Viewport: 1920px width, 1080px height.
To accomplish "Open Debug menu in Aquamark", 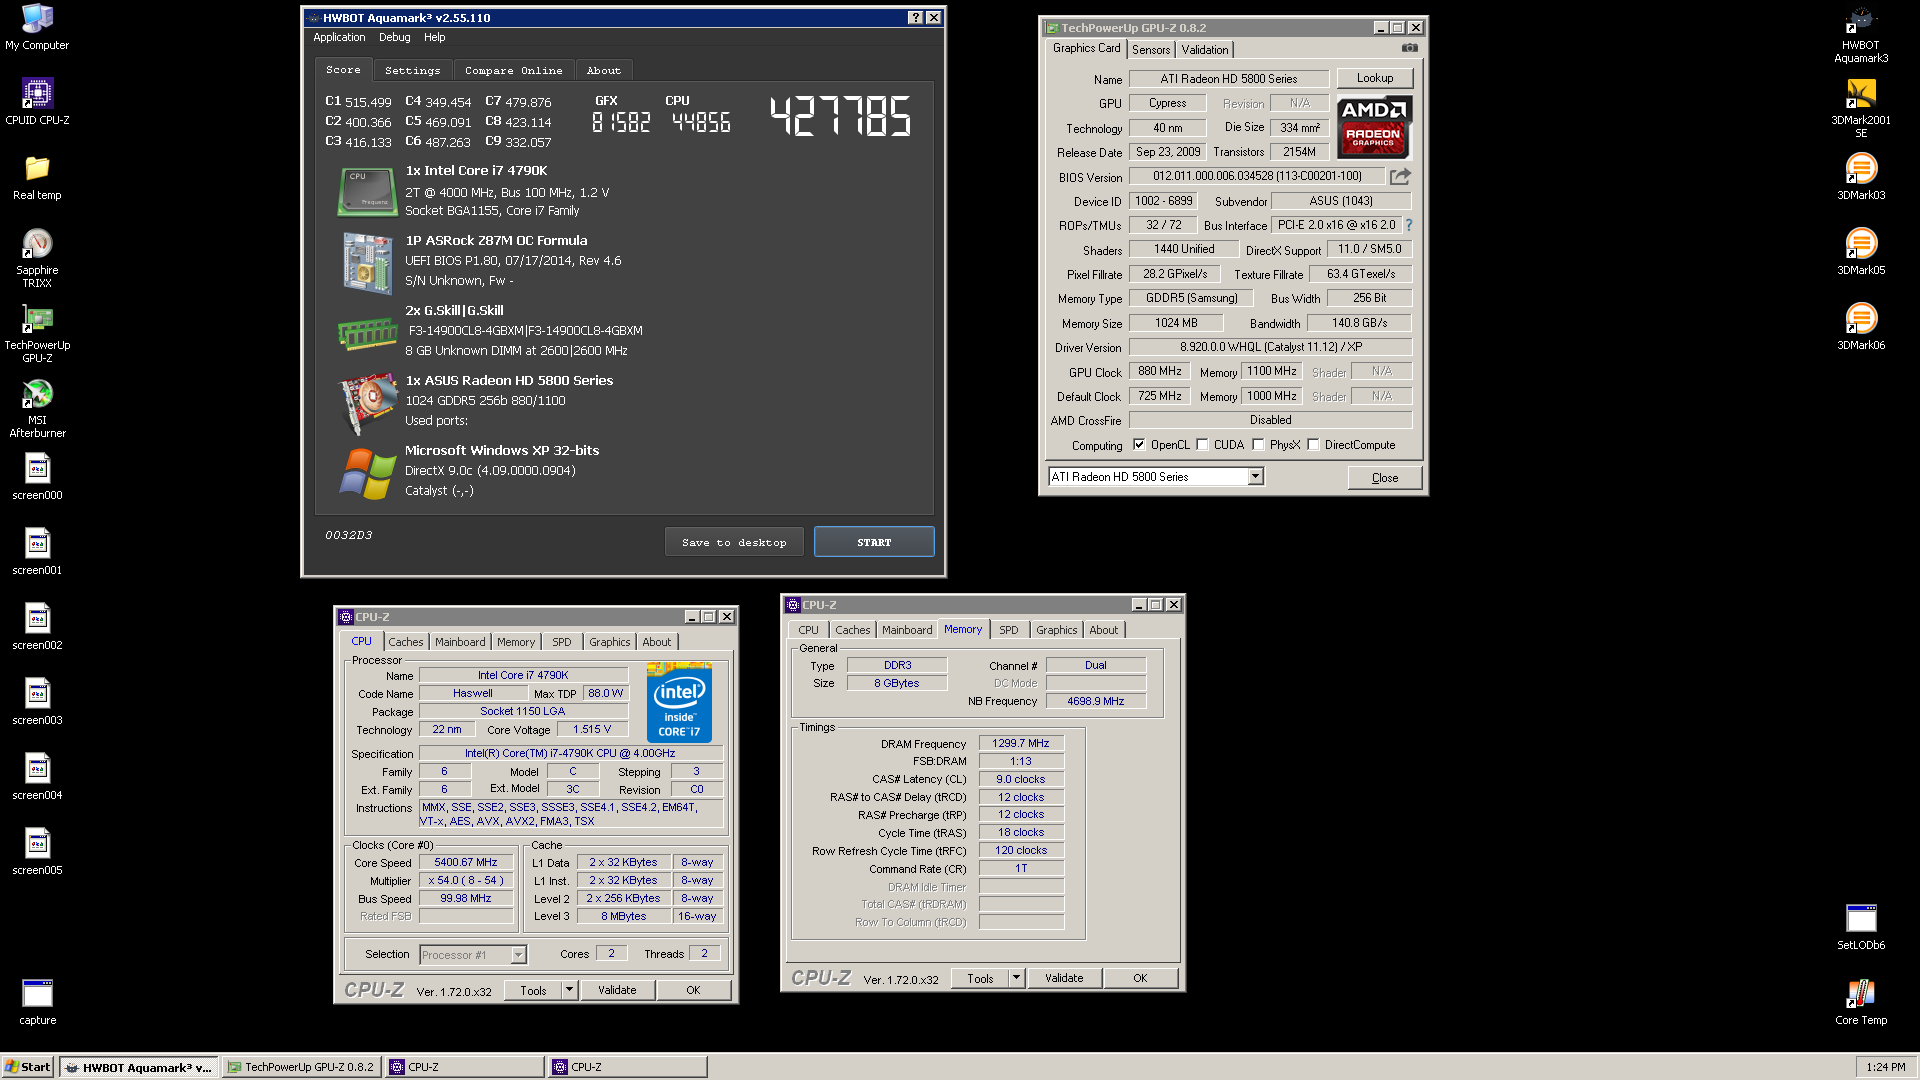I will click(x=394, y=38).
